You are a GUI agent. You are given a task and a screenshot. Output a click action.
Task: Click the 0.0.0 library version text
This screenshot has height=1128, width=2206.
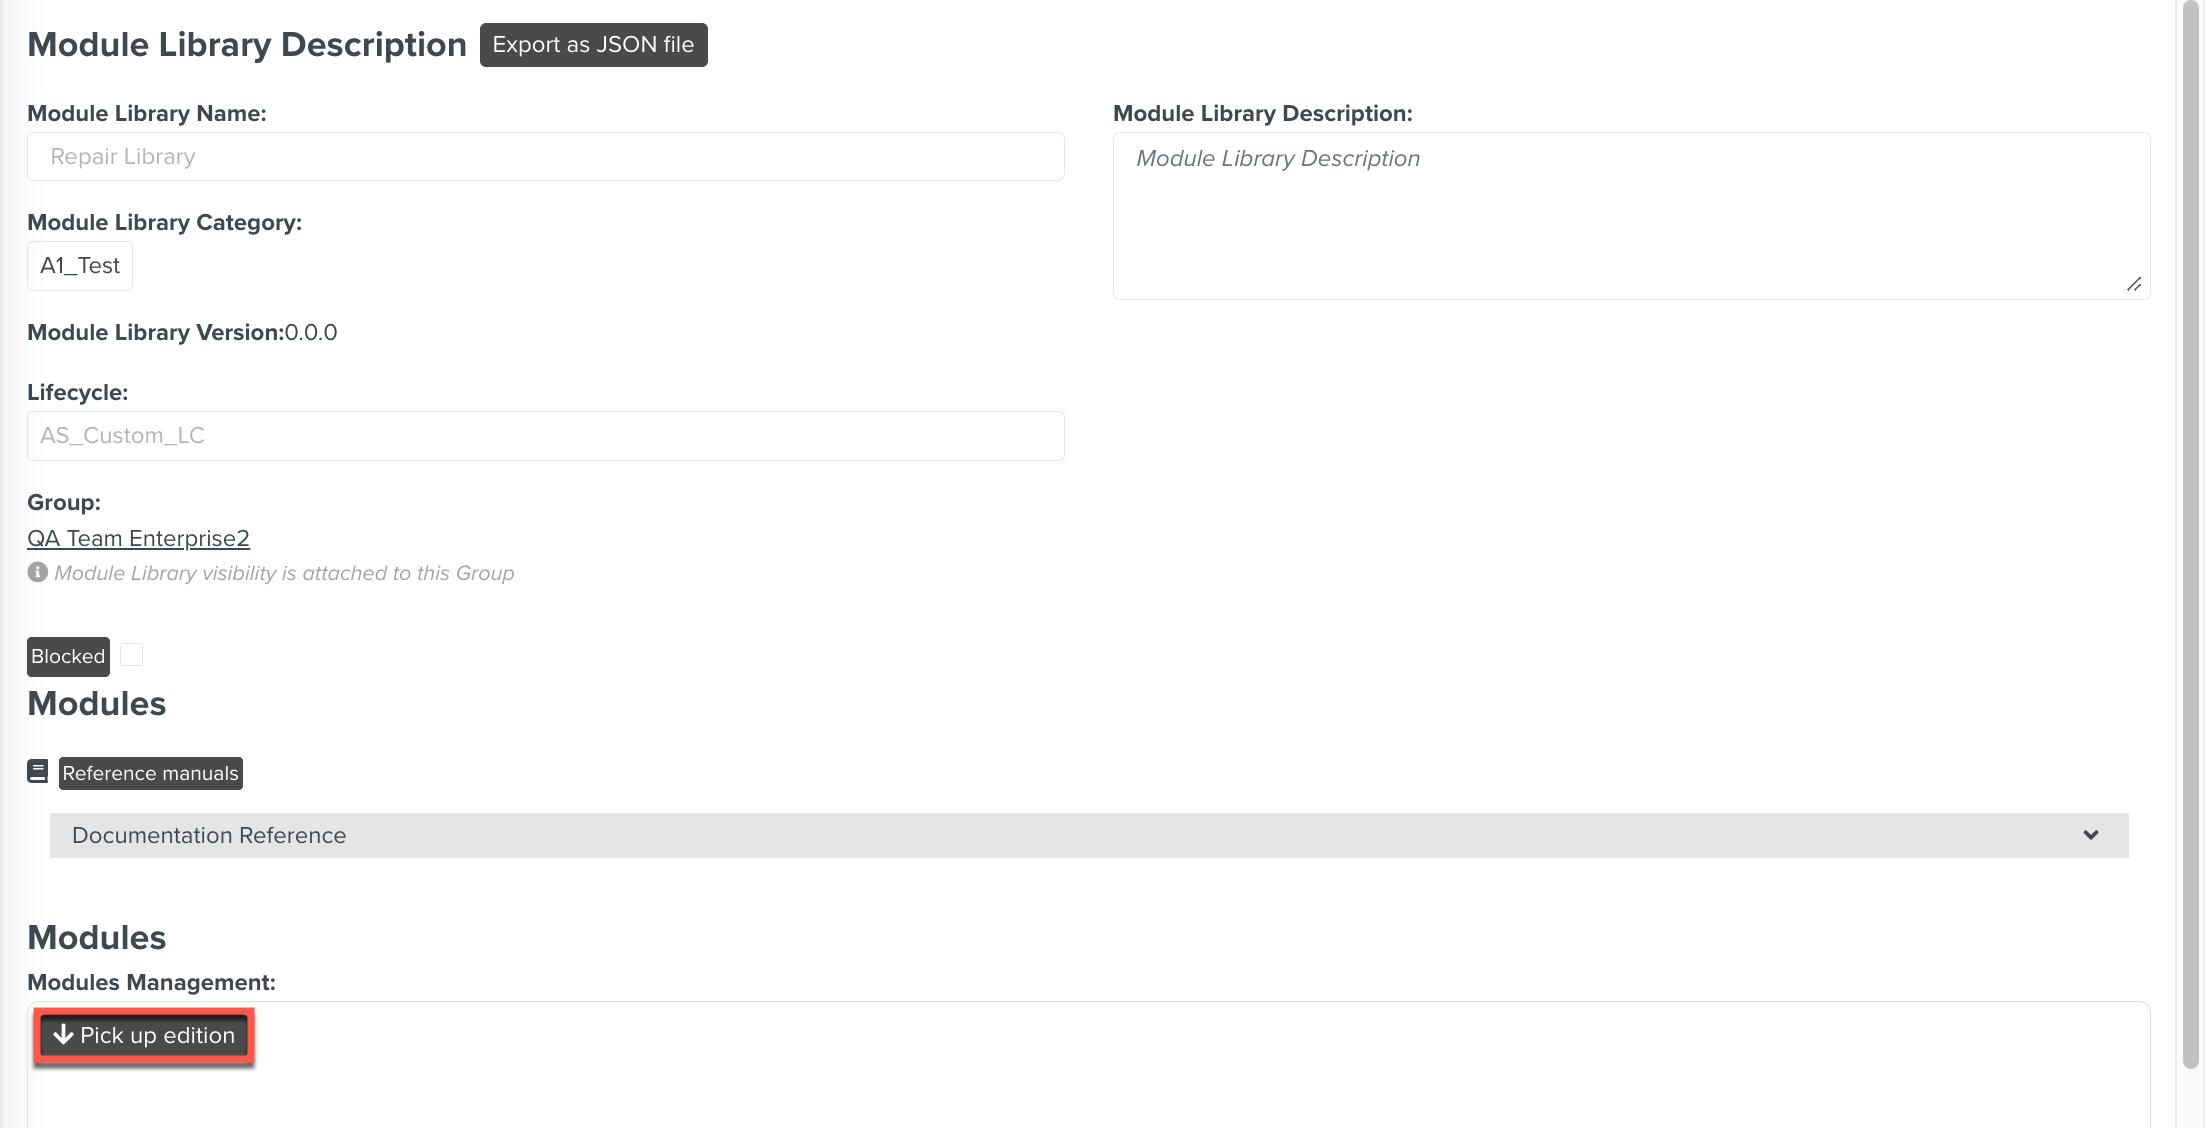(x=311, y=332)
